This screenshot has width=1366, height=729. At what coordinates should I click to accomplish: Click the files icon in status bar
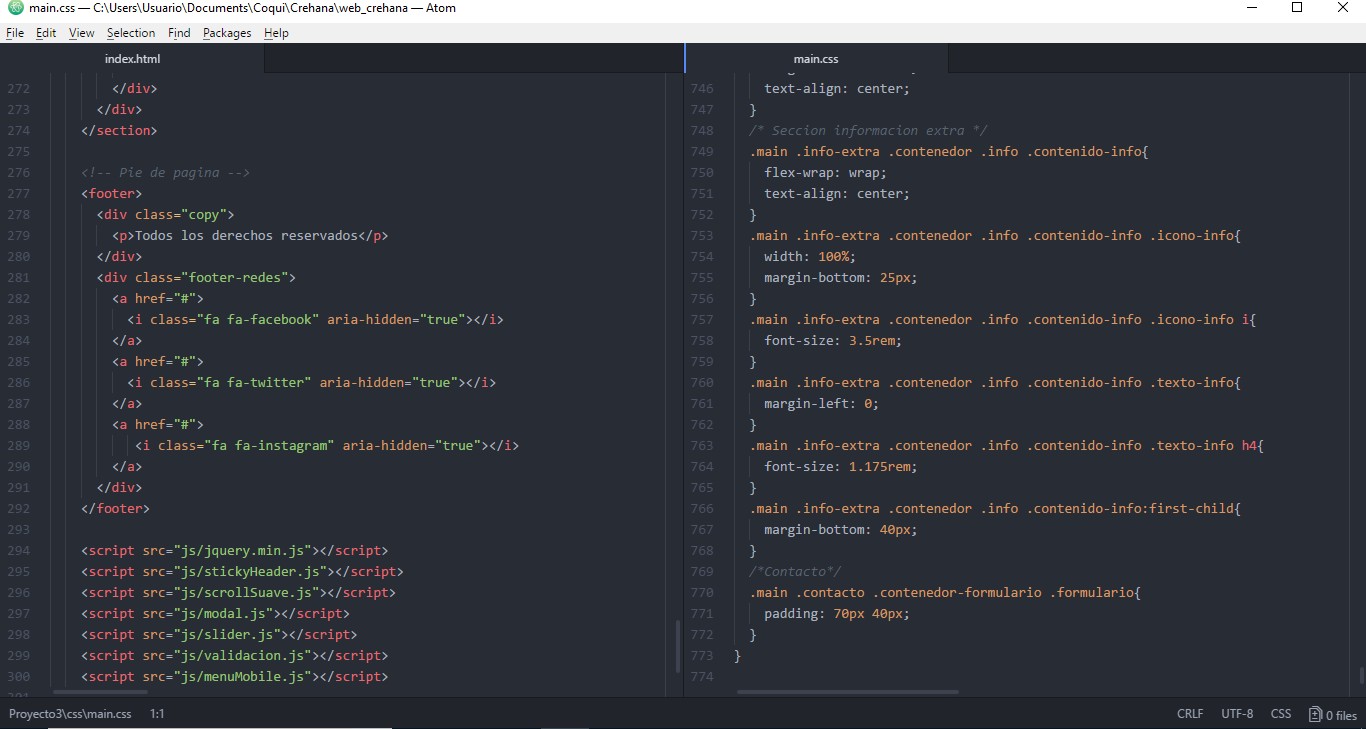point(1315,714)
